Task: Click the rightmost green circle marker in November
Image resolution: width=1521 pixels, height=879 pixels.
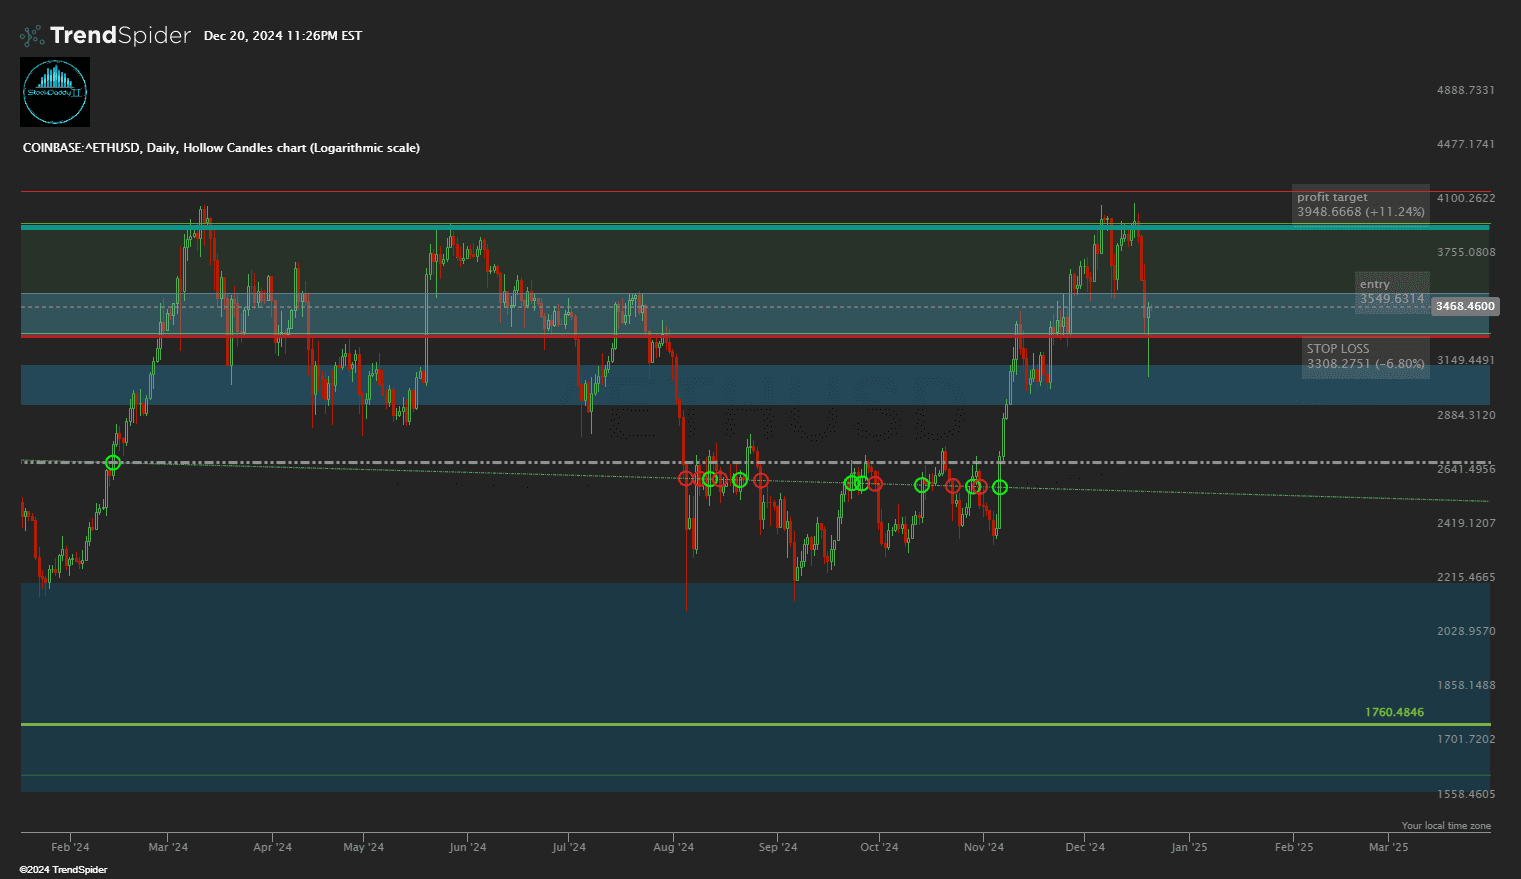Action: (999, 487)
